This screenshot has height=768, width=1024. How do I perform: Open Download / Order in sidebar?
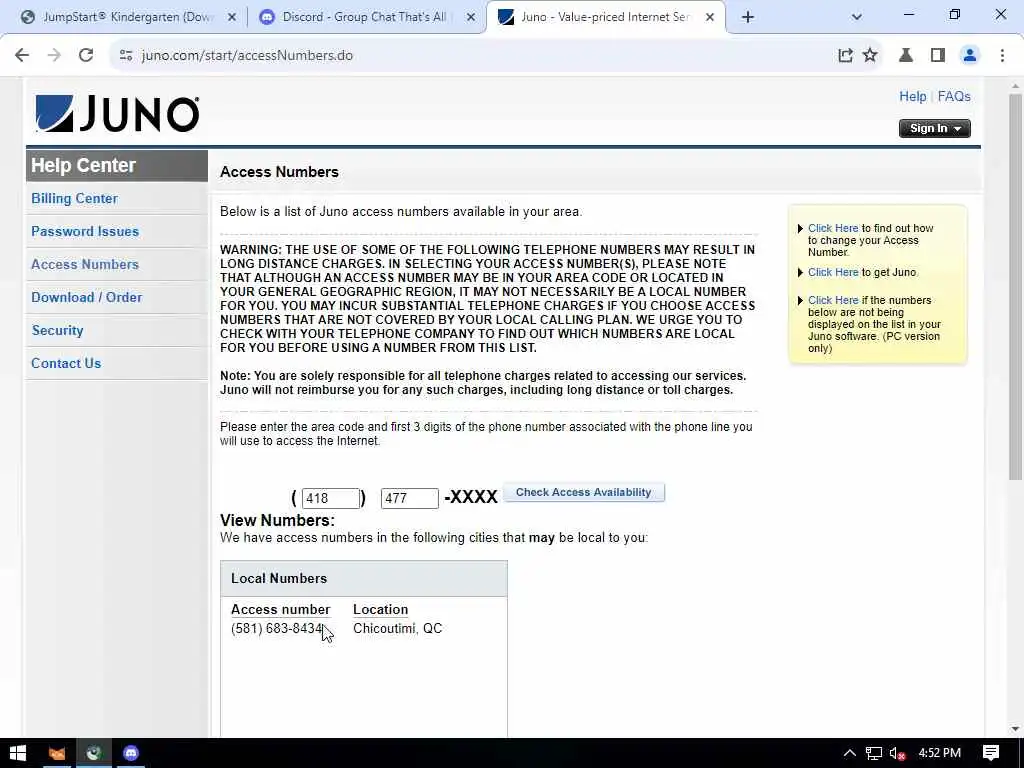86,297
